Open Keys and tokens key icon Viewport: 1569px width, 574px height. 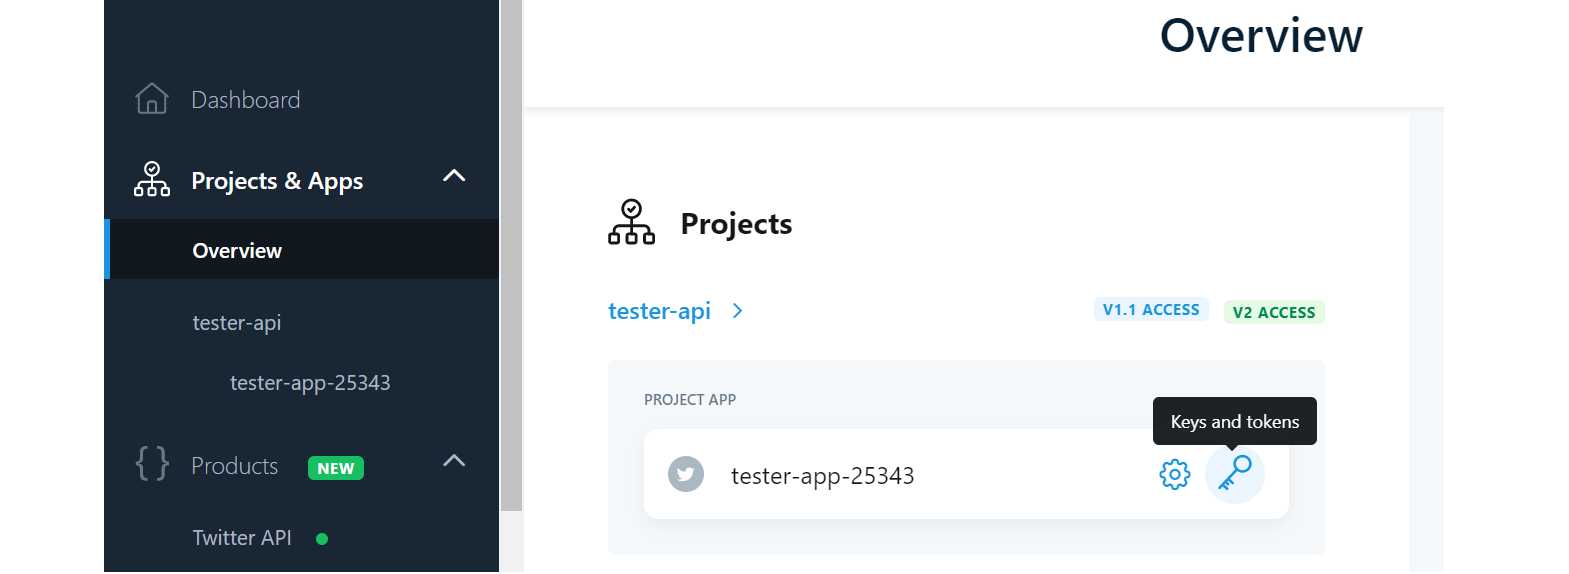[1235, 473]
